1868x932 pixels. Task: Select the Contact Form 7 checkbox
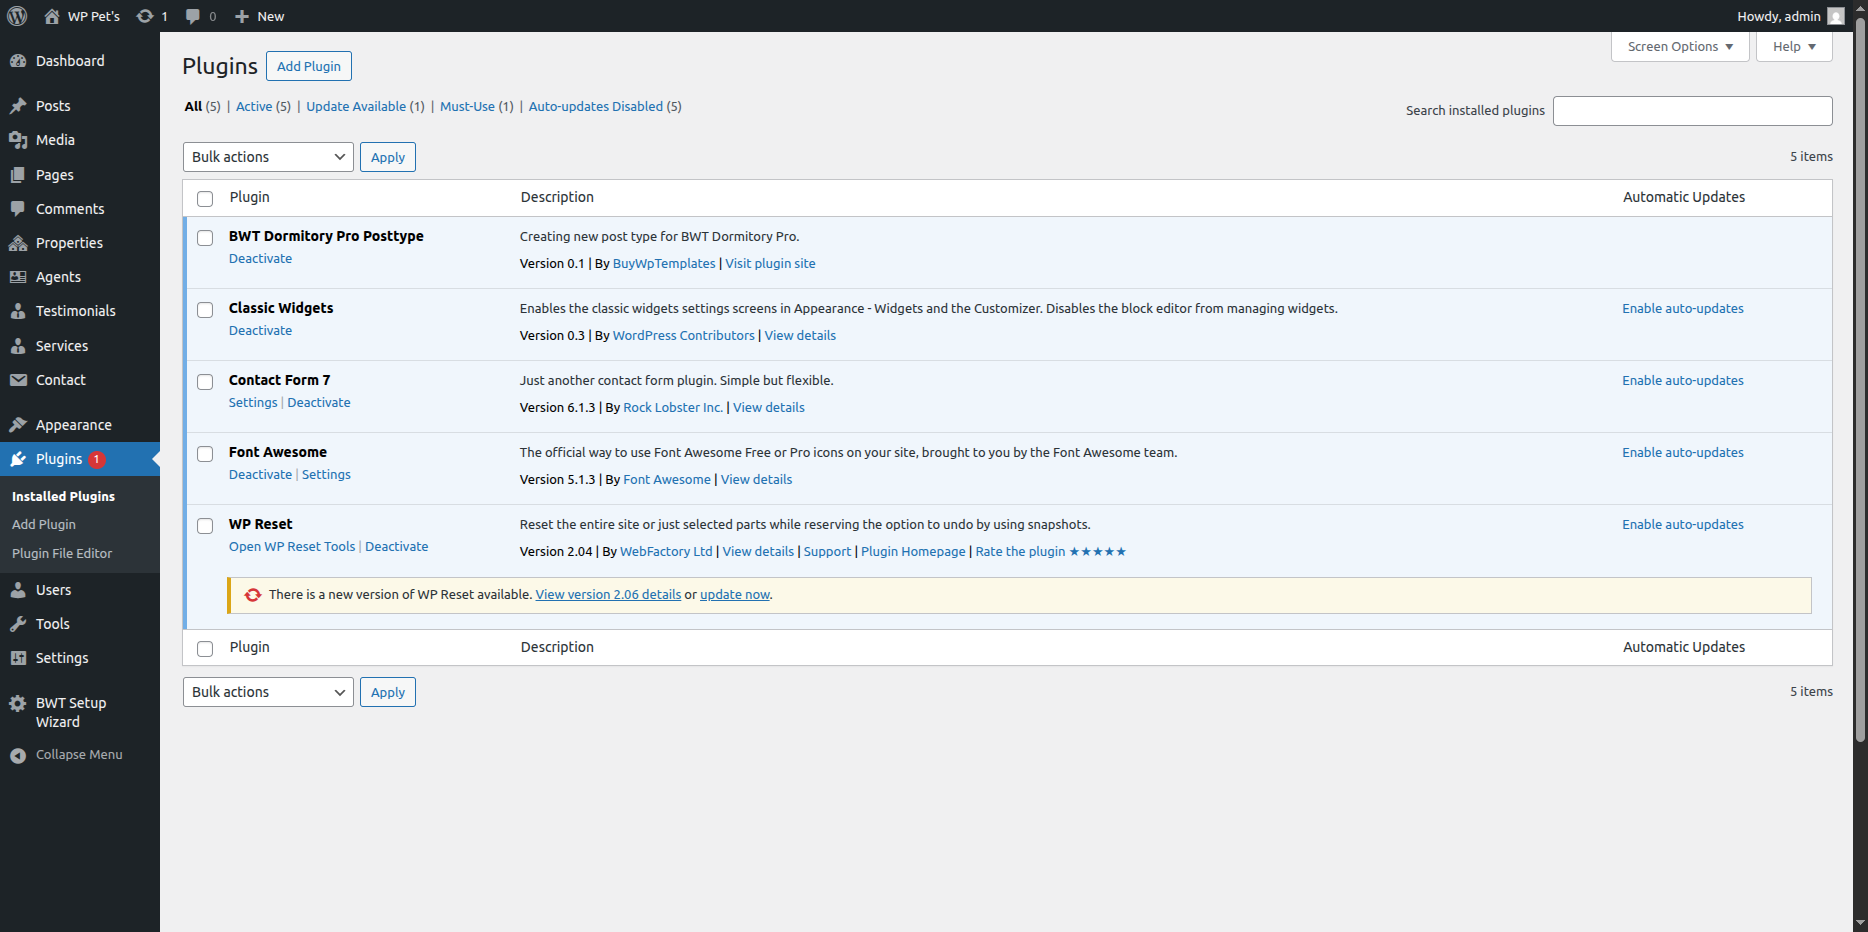pyautogui.click(x=205, y=382)
